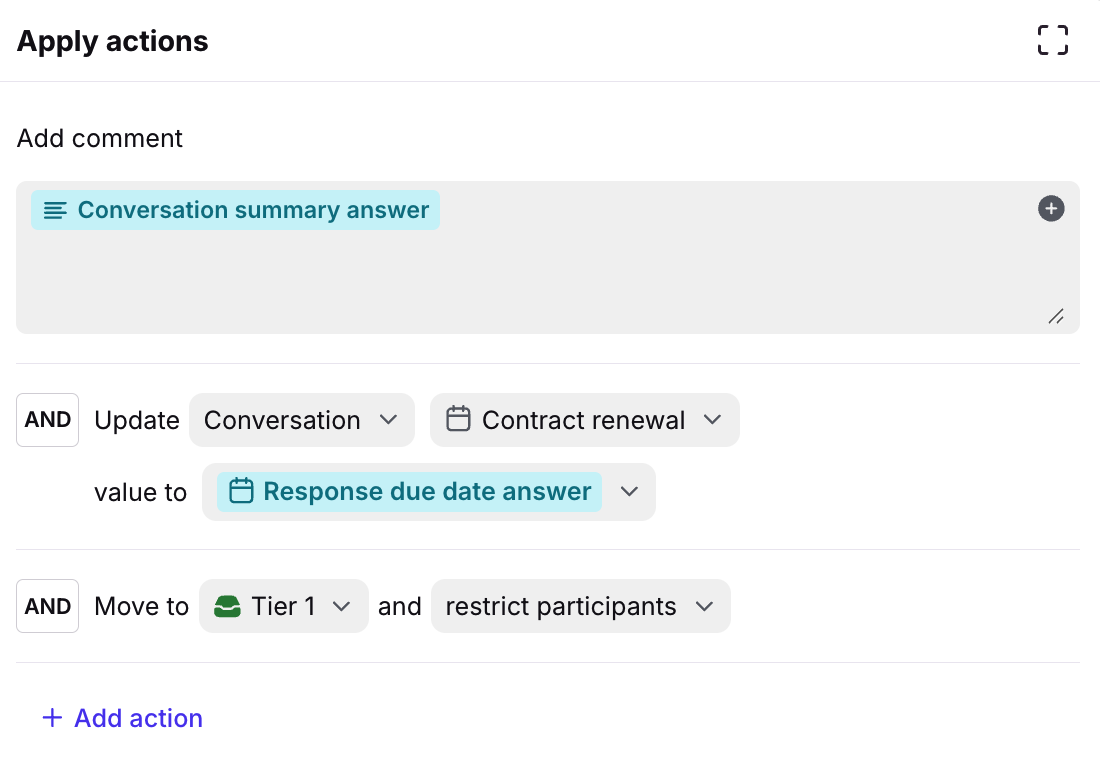Select the Conversation summary answer chip

click(252, 210)
